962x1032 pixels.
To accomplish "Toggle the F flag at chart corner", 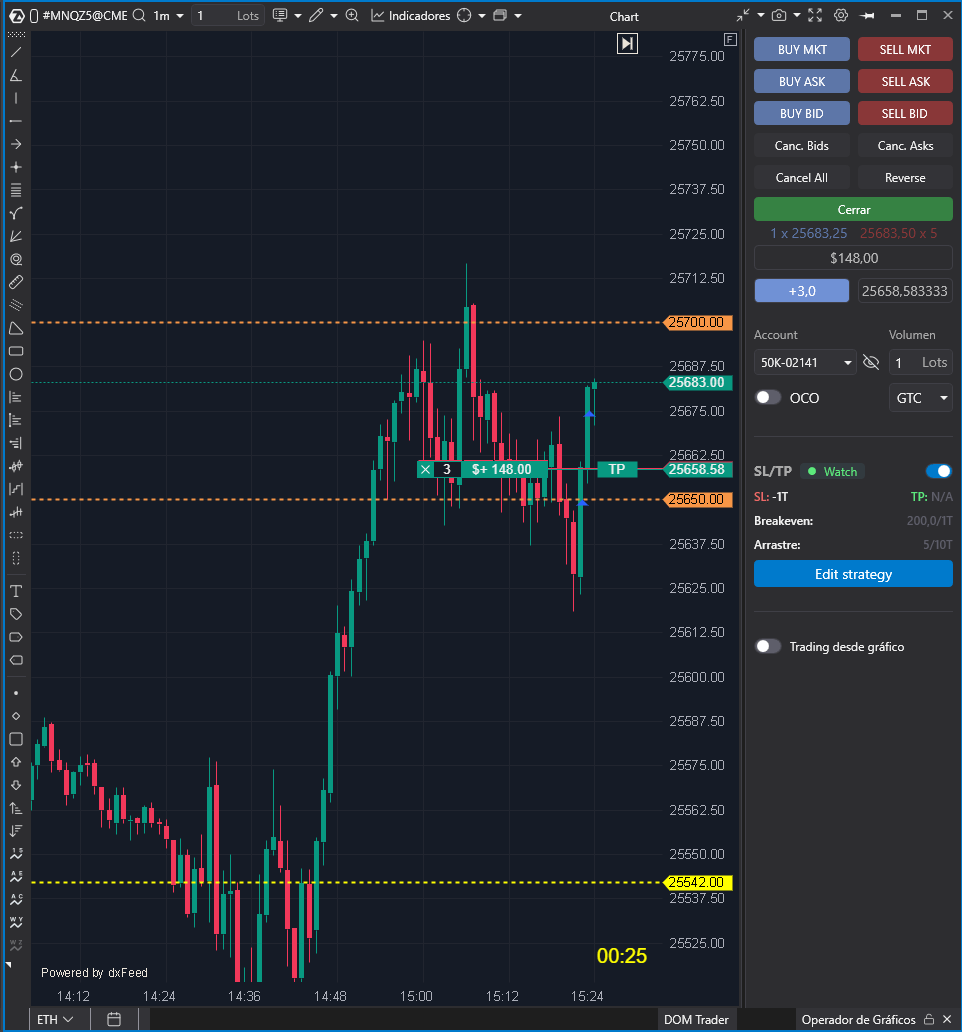I will (730, 39).
